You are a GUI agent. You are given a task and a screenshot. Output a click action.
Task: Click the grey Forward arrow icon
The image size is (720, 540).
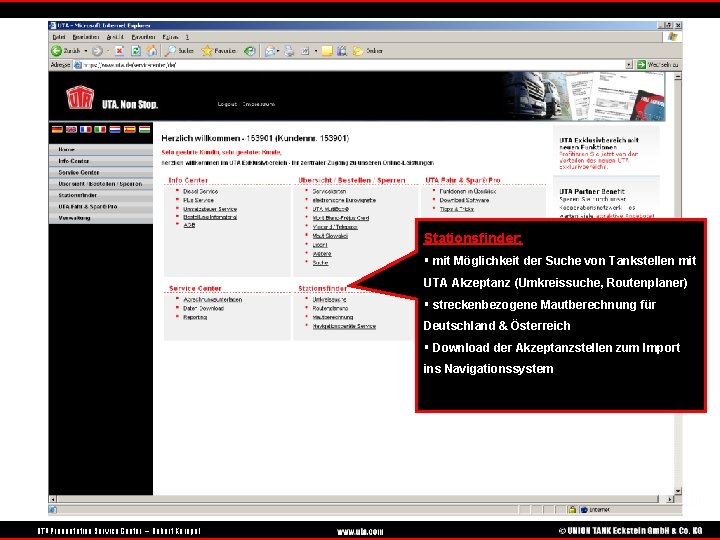[x=96, y=51]
